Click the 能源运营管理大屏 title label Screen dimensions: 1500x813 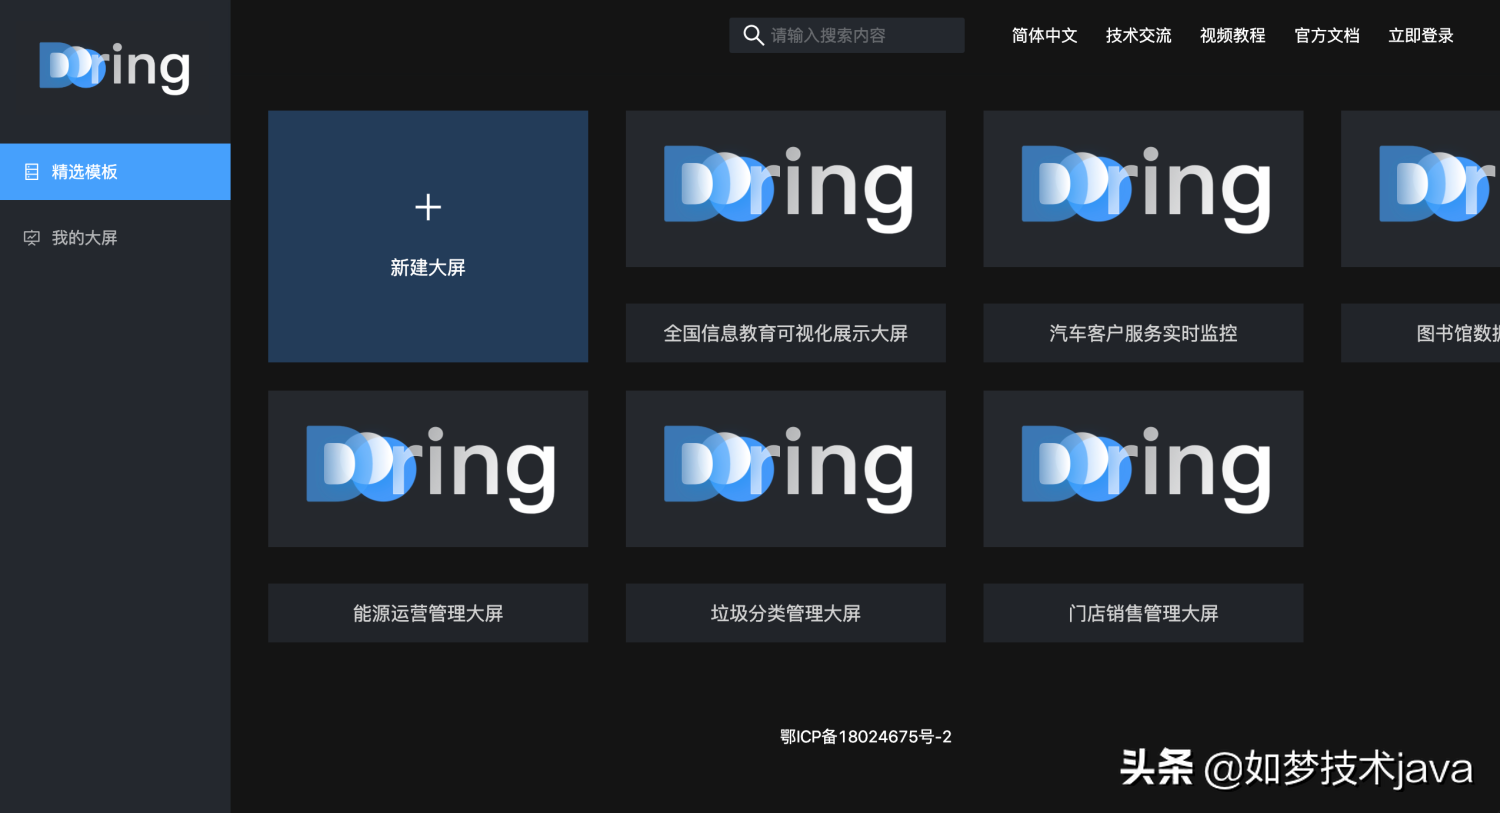(x=428, y=613)
